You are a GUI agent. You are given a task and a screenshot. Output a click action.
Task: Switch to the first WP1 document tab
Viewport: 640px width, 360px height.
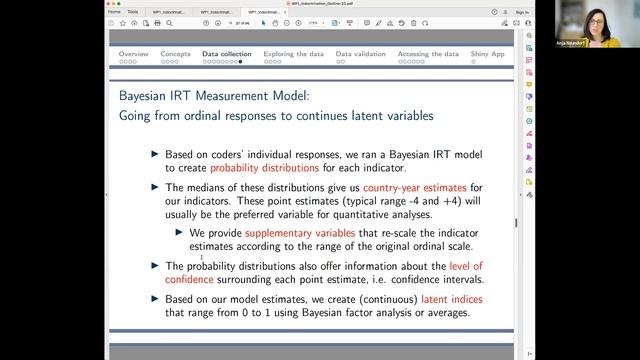[x=168, y=12]
